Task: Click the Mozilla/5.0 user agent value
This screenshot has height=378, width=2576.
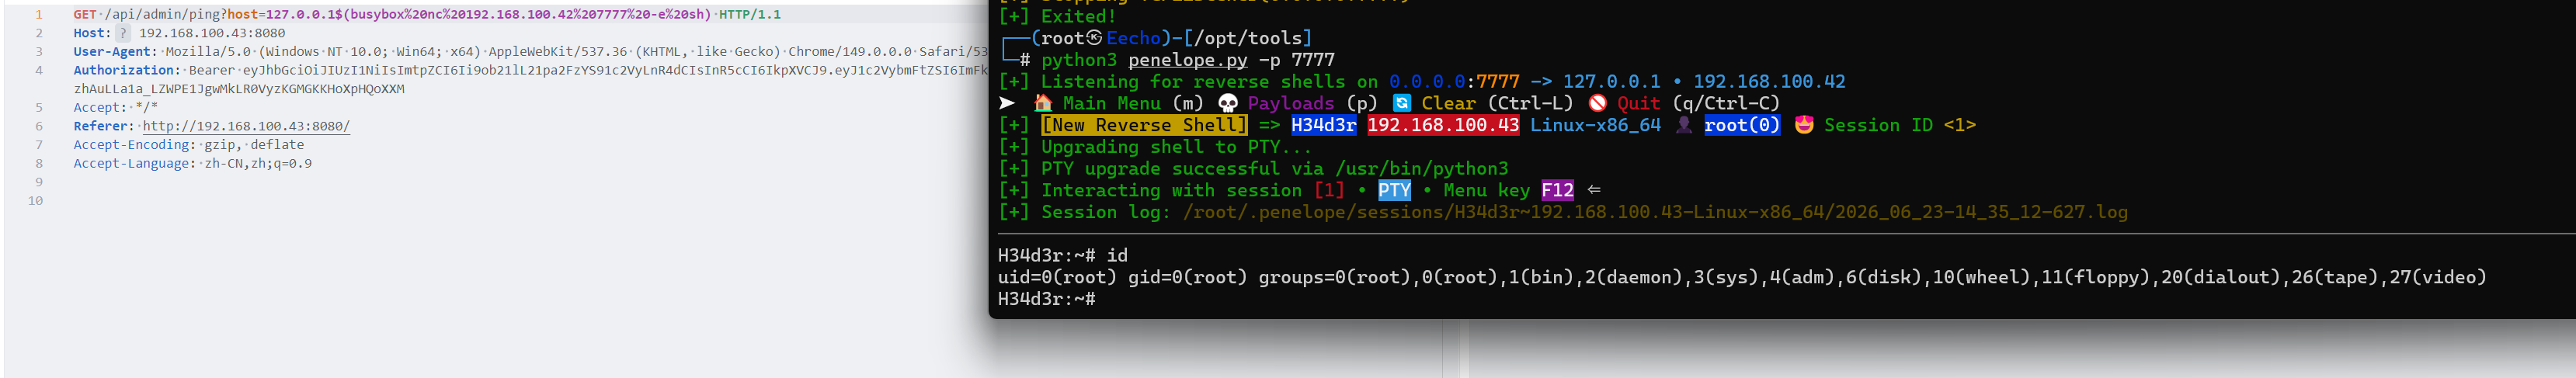Action: [576, 52]
